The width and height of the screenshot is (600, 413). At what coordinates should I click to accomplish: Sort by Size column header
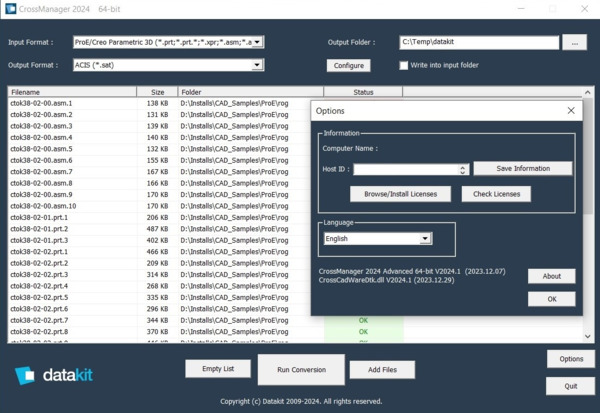point(157,92)
